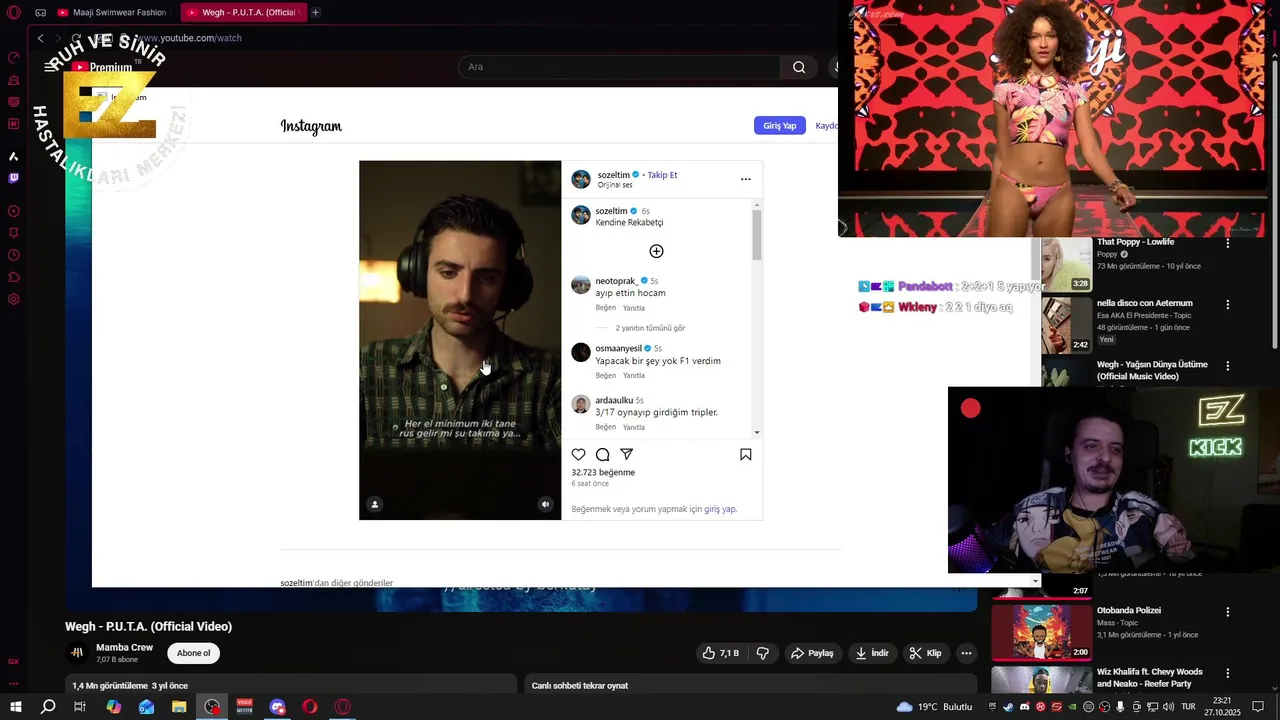Screen dimensions: 1280x720
Task: Open GX Control speedometer in sidebar
Action: (x=14, y=58)
